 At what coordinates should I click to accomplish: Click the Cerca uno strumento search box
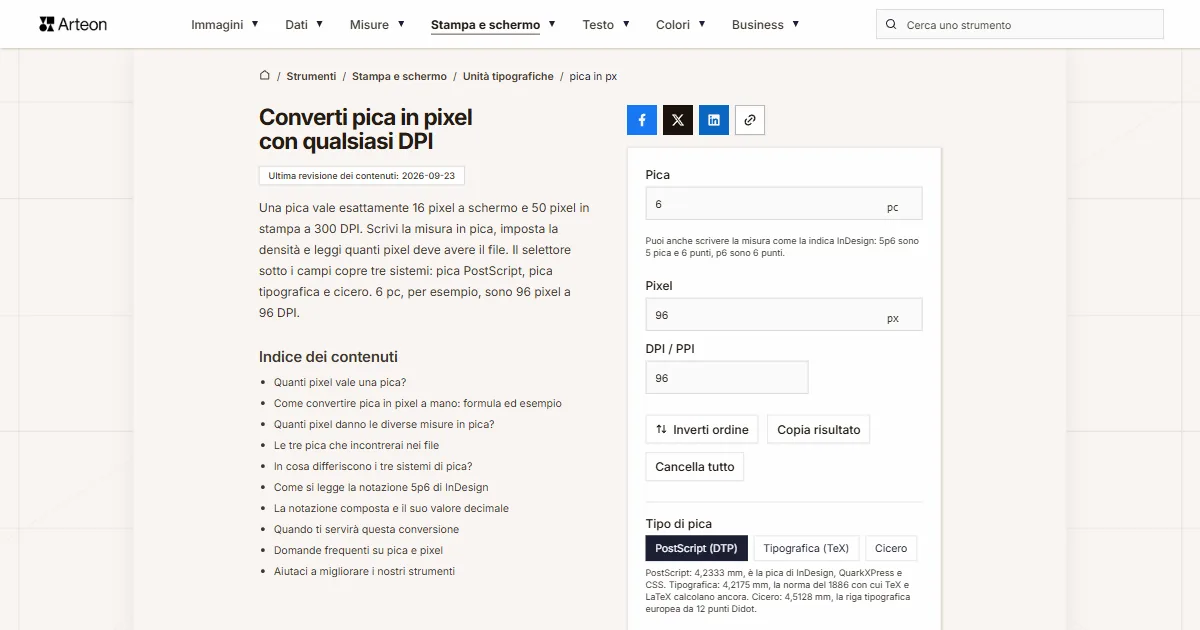[x=1020, y=25]
